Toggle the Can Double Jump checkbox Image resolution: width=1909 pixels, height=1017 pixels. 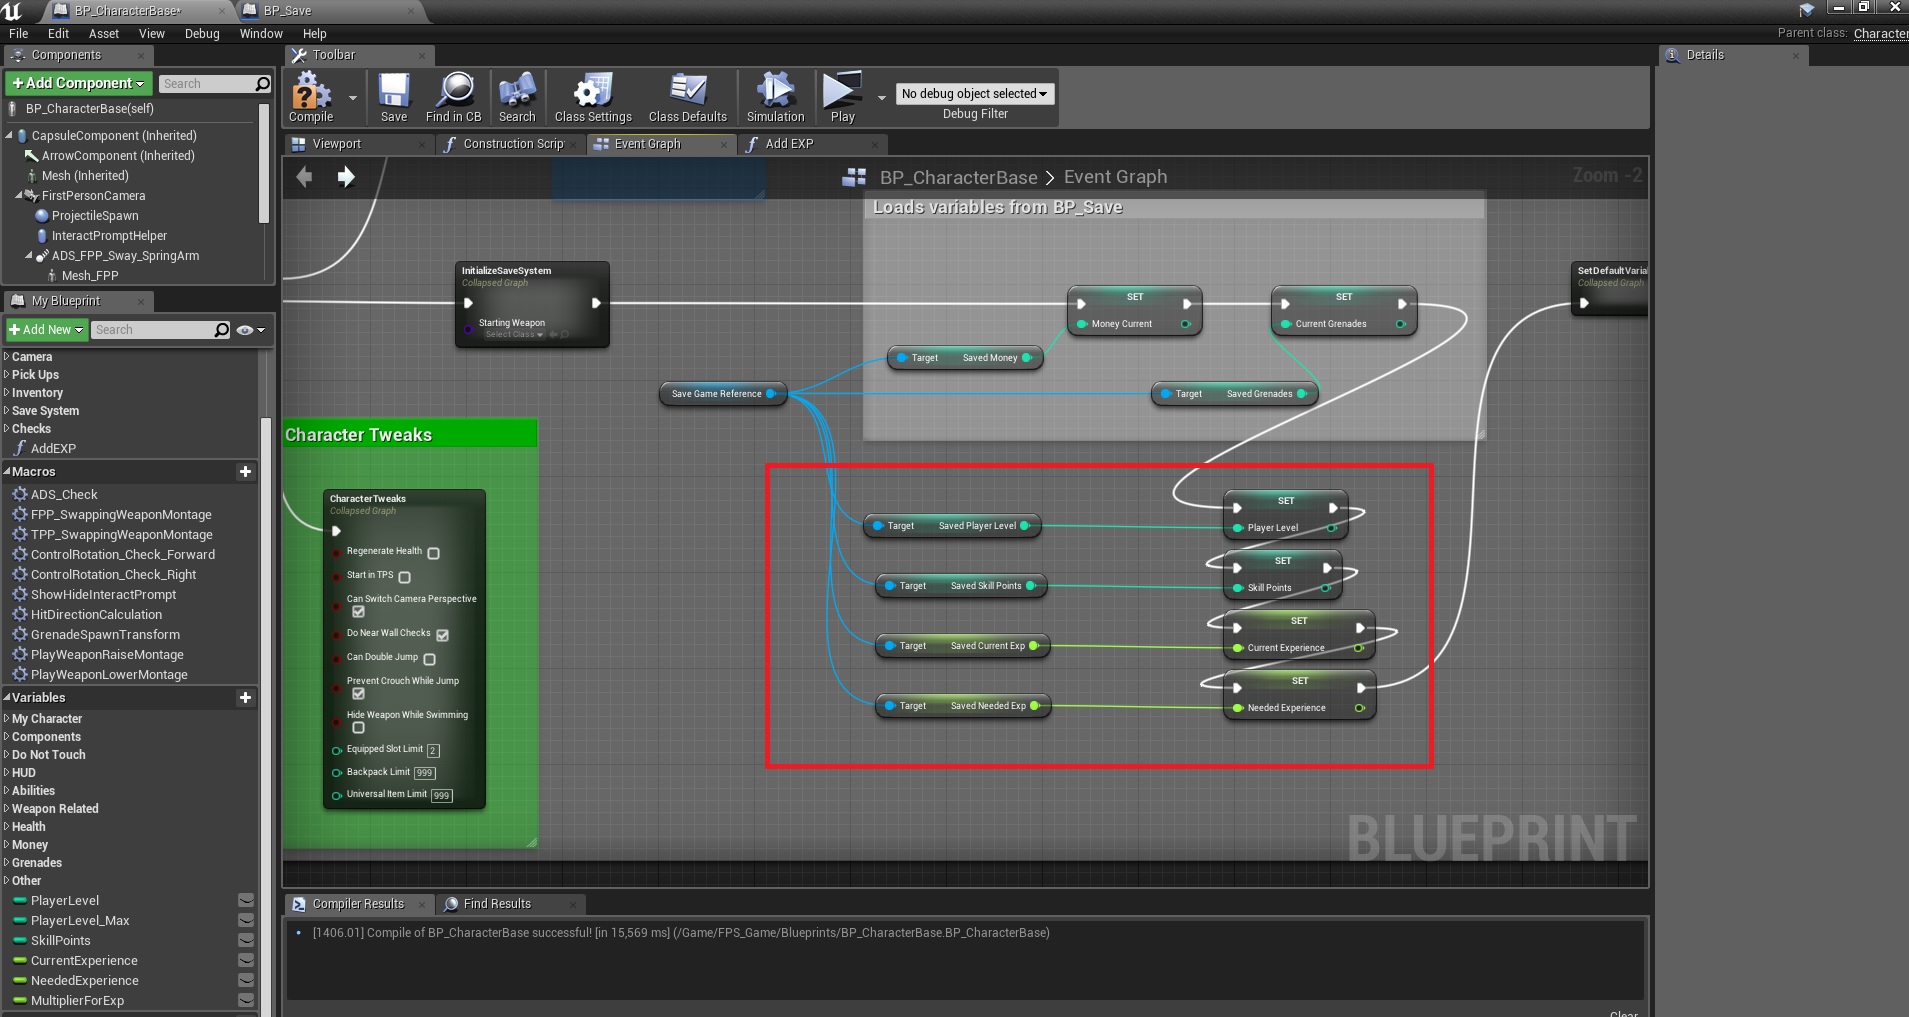430,659
